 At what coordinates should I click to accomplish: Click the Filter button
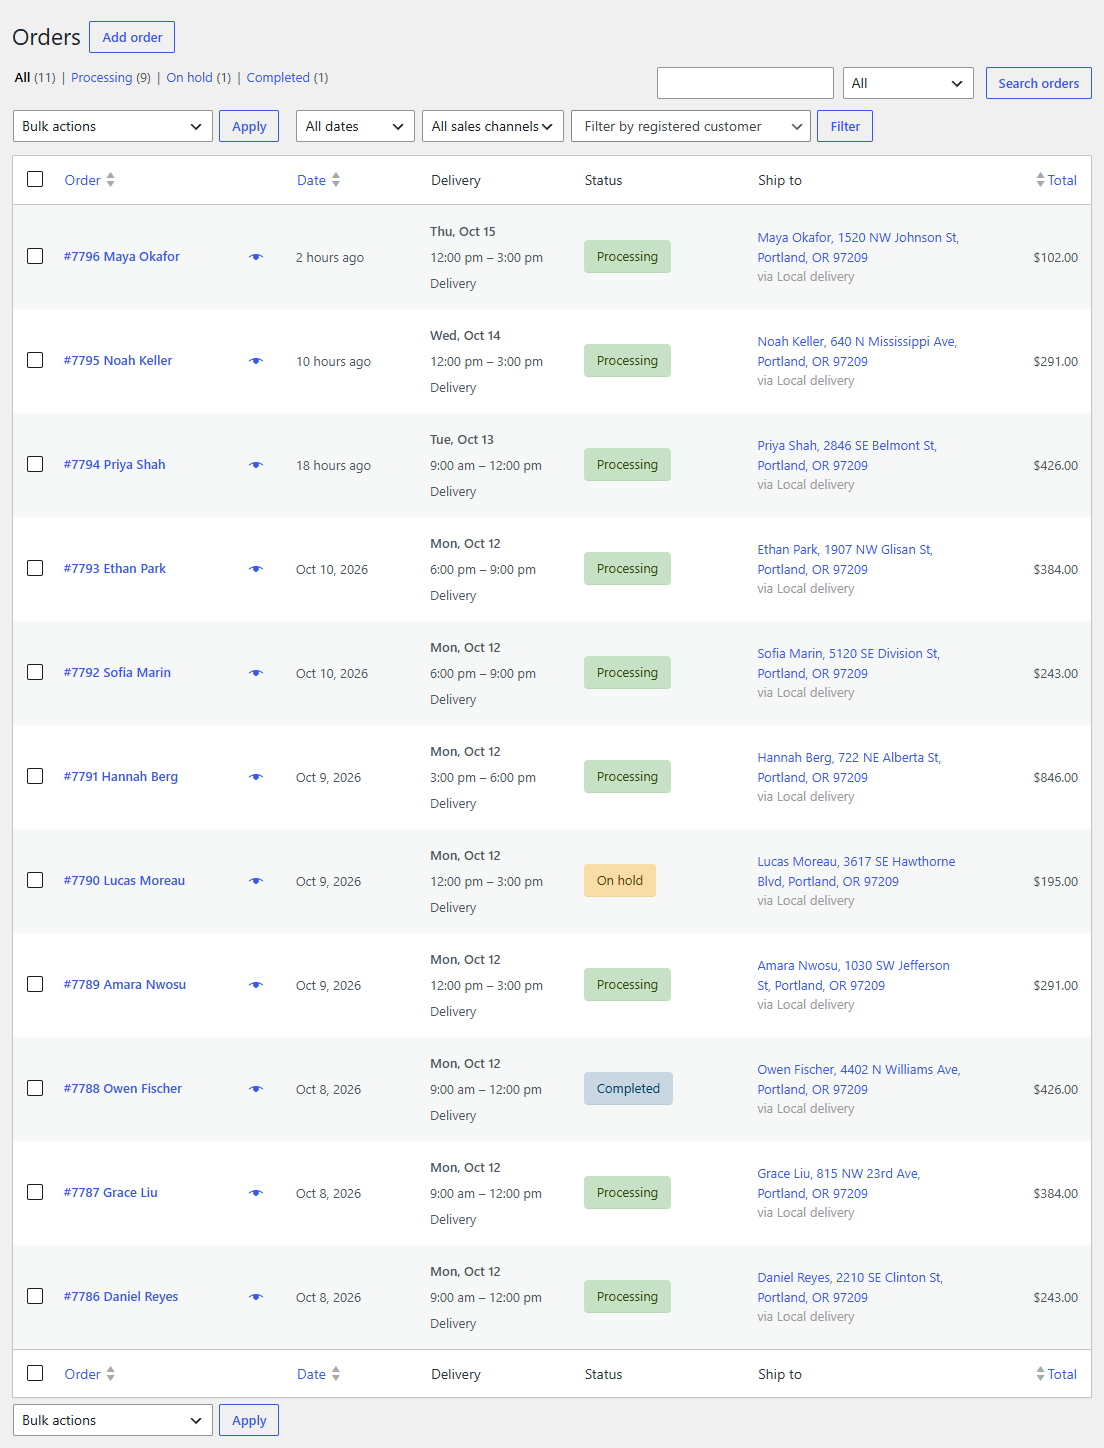click(x=845, y=126)
